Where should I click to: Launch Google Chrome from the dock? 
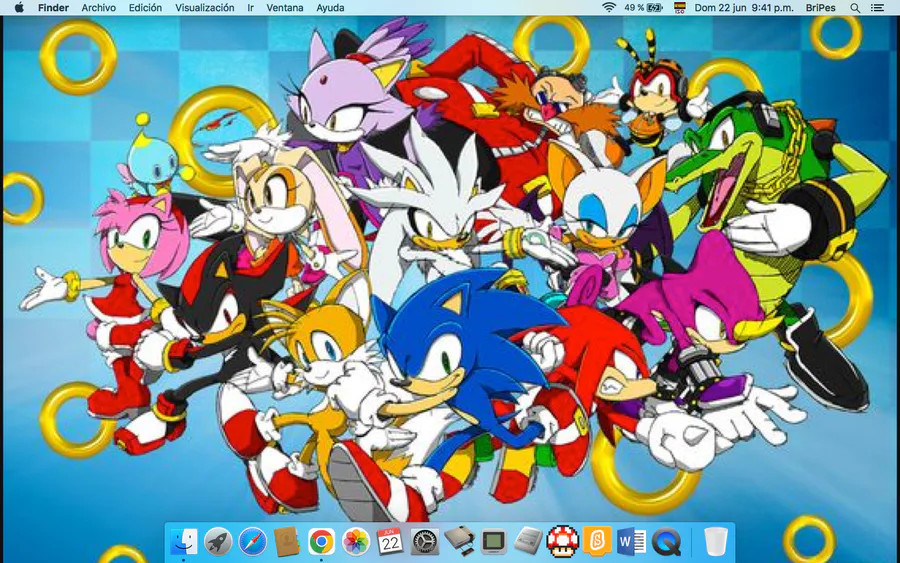321,541
